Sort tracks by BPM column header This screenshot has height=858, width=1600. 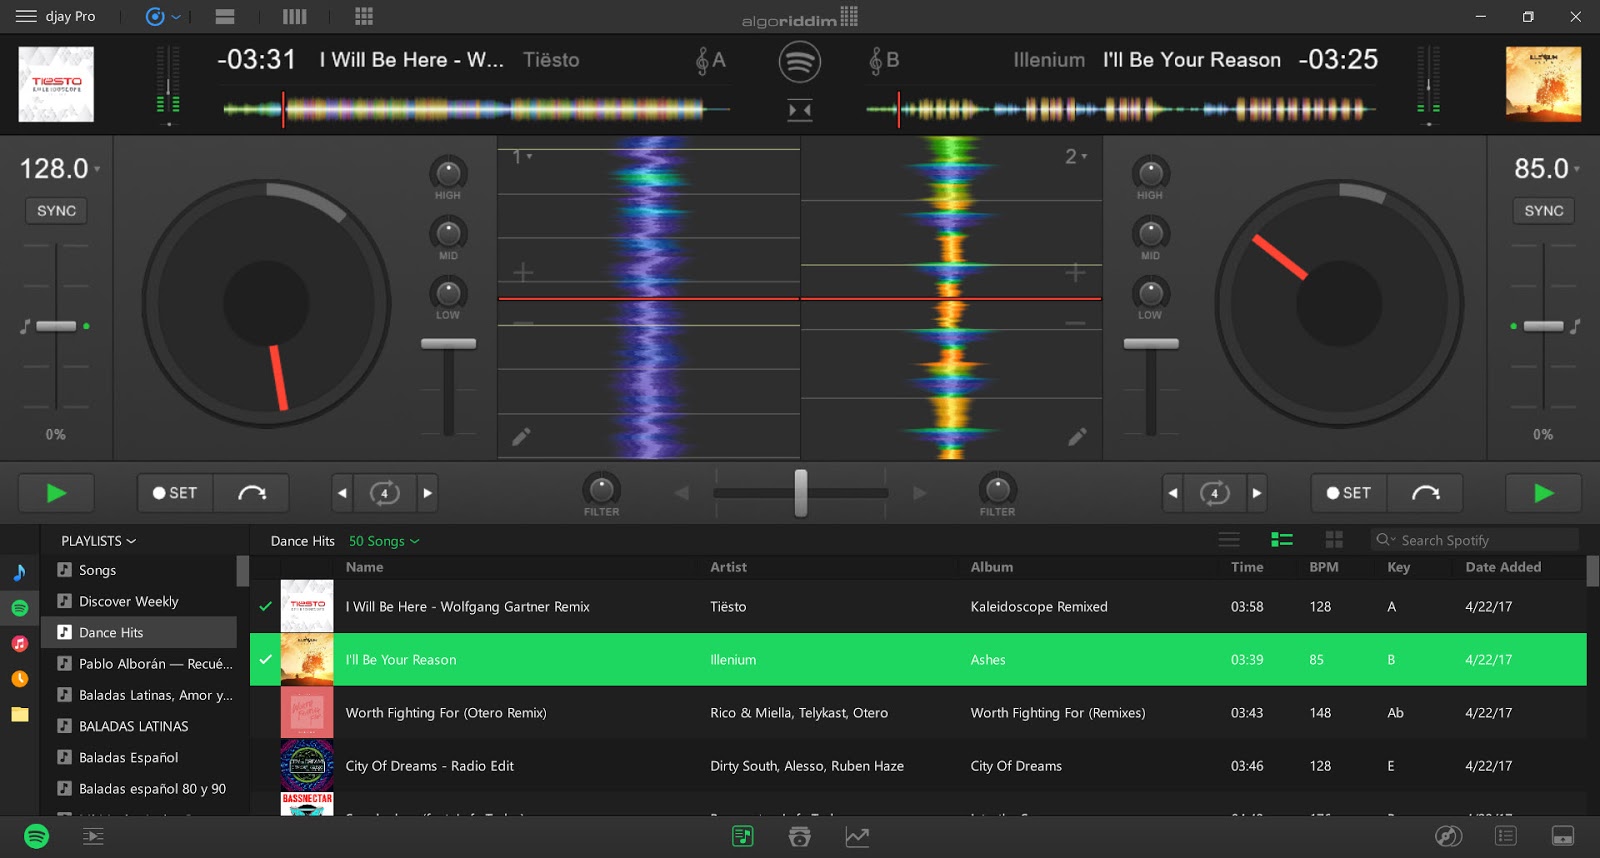click(1323, 567)
